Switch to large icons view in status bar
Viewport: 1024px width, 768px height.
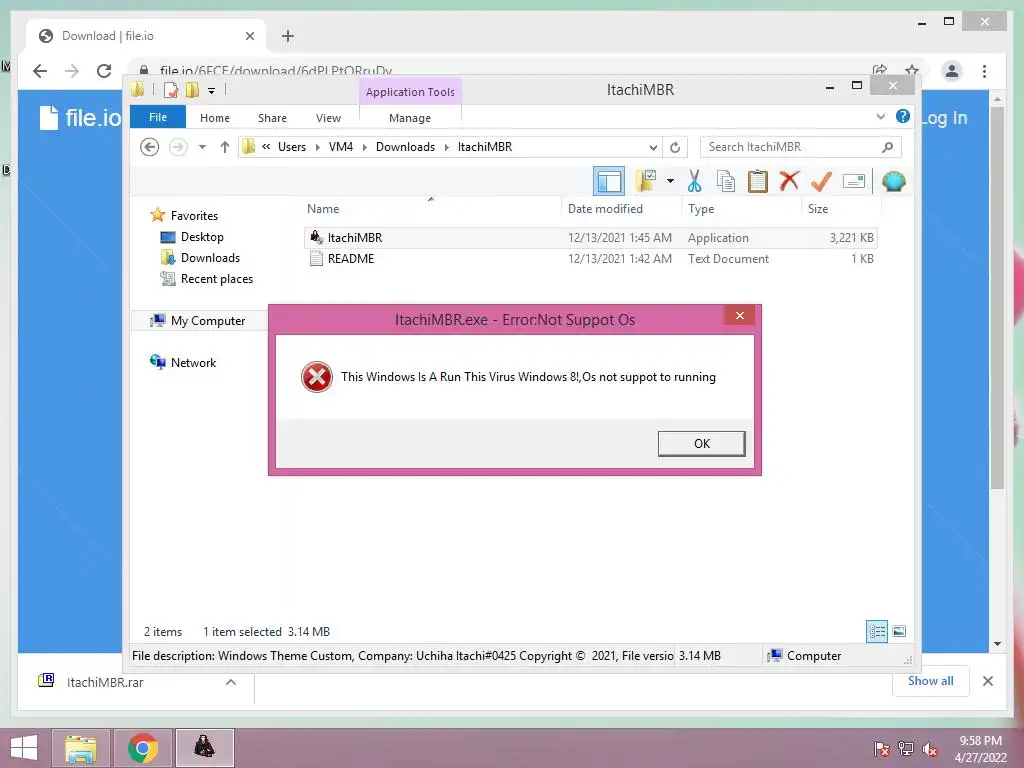coord(899,631)
